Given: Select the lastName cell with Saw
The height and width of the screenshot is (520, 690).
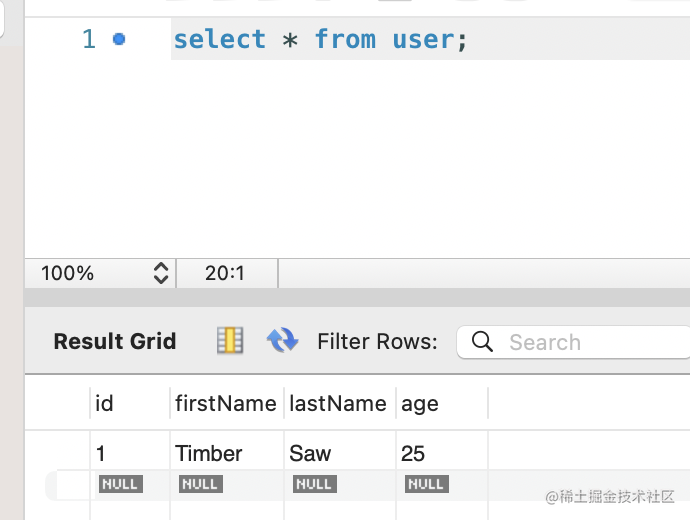Looking at the screenshot, I should click(310, 453).
